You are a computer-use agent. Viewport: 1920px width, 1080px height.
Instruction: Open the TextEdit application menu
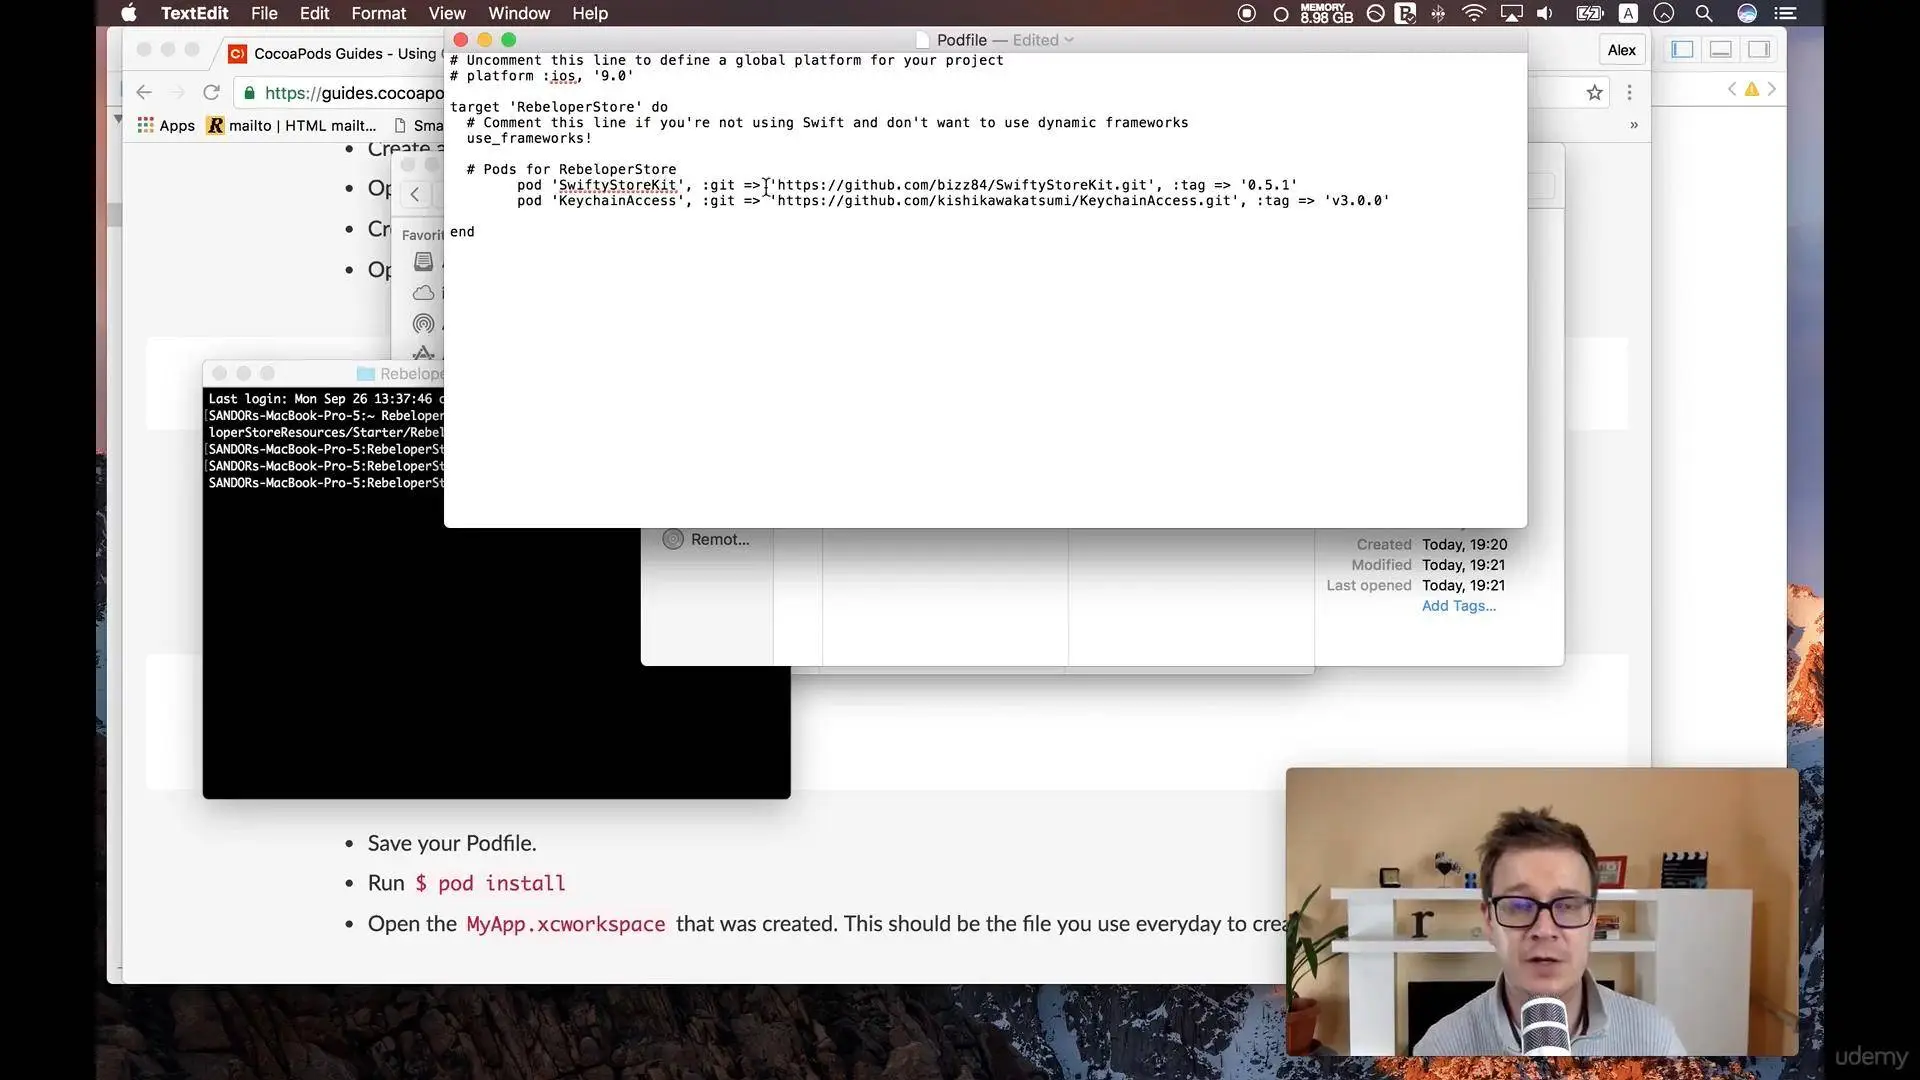point(194,13)
